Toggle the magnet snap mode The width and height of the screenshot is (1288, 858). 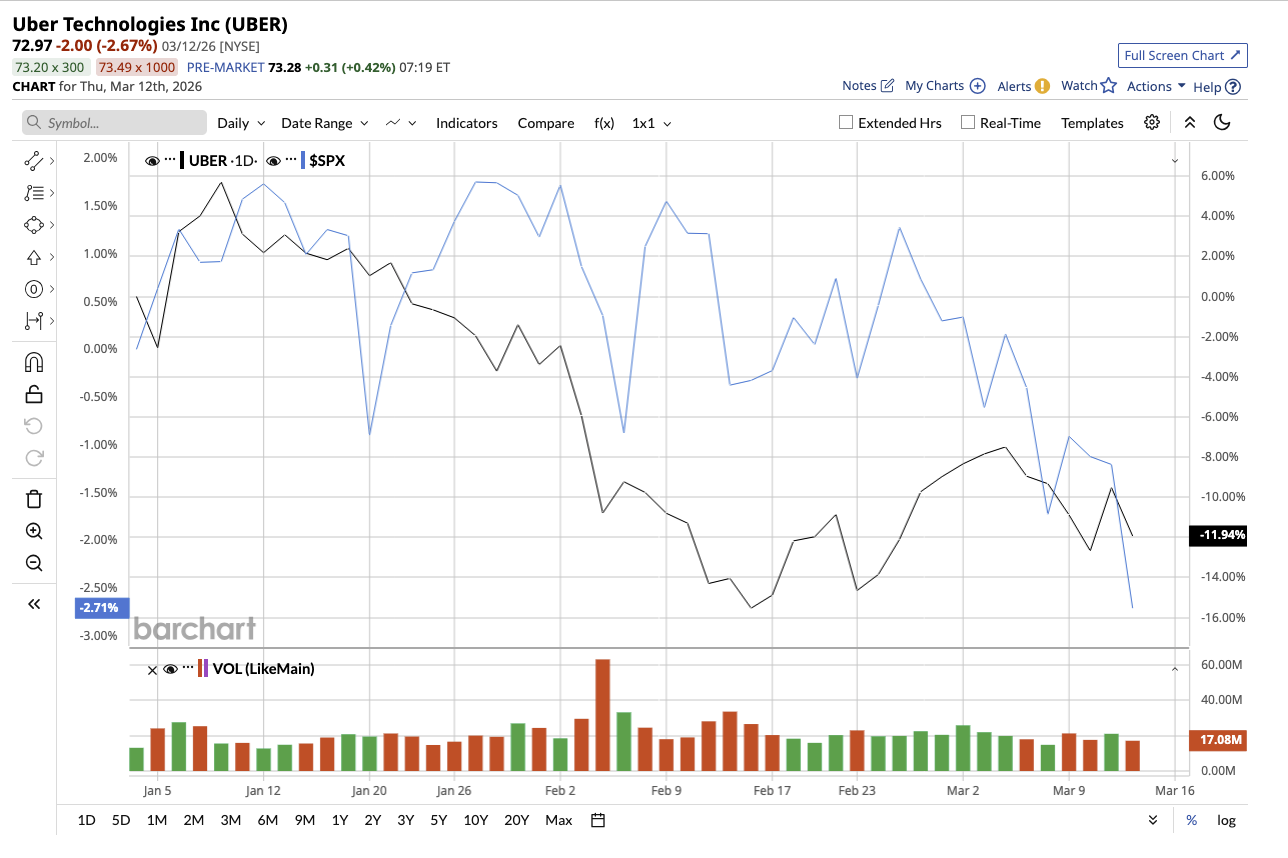[x=34, y=362]
